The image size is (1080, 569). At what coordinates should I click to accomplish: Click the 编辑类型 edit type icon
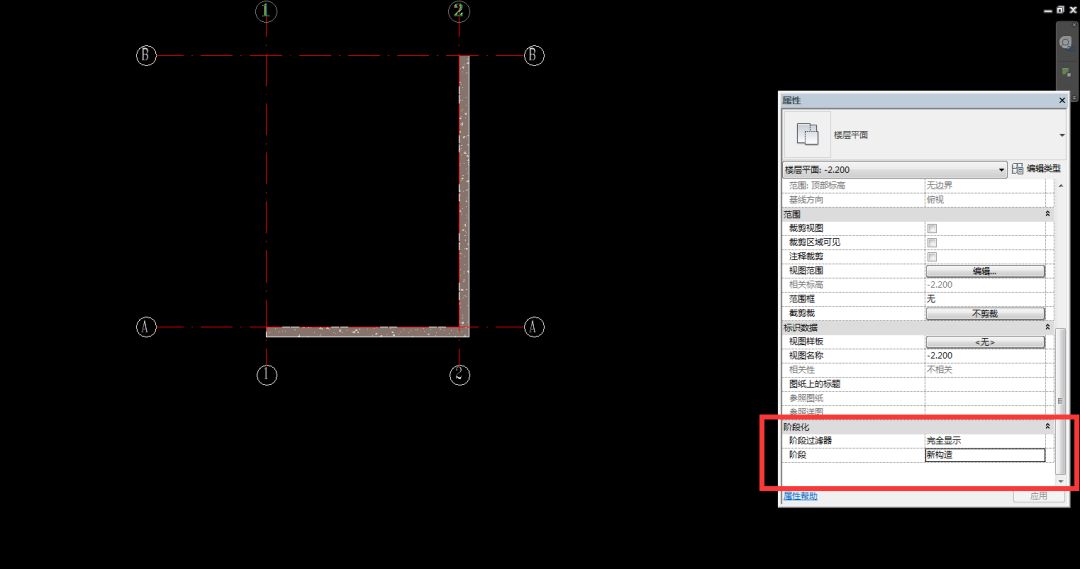click(1018, 169)
